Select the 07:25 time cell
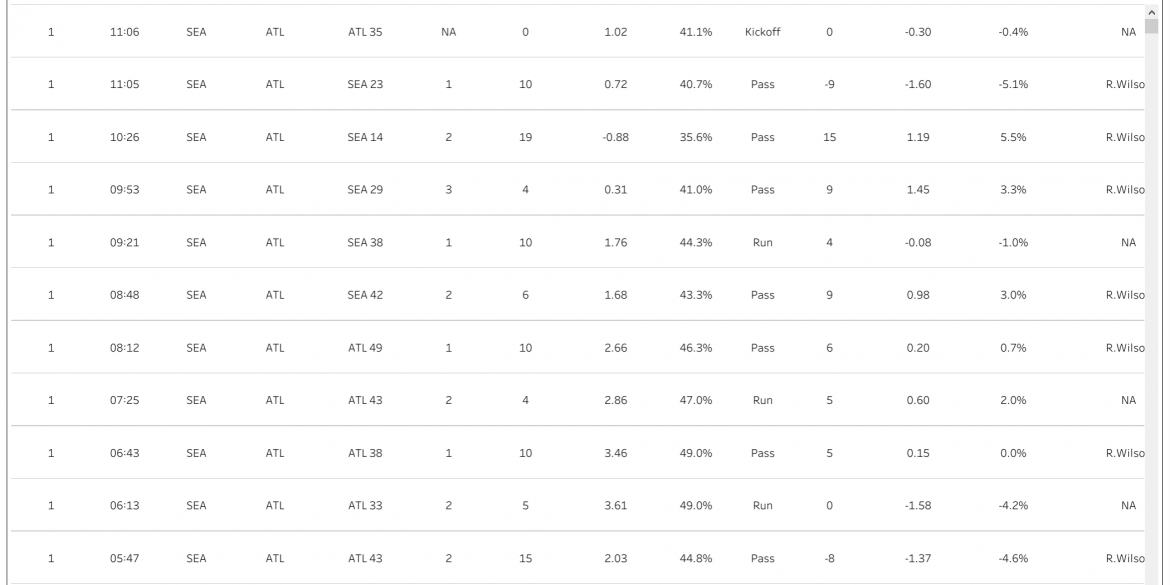Image resolution: width=1170 pixels, height=585 pixels. coord(124,400)
